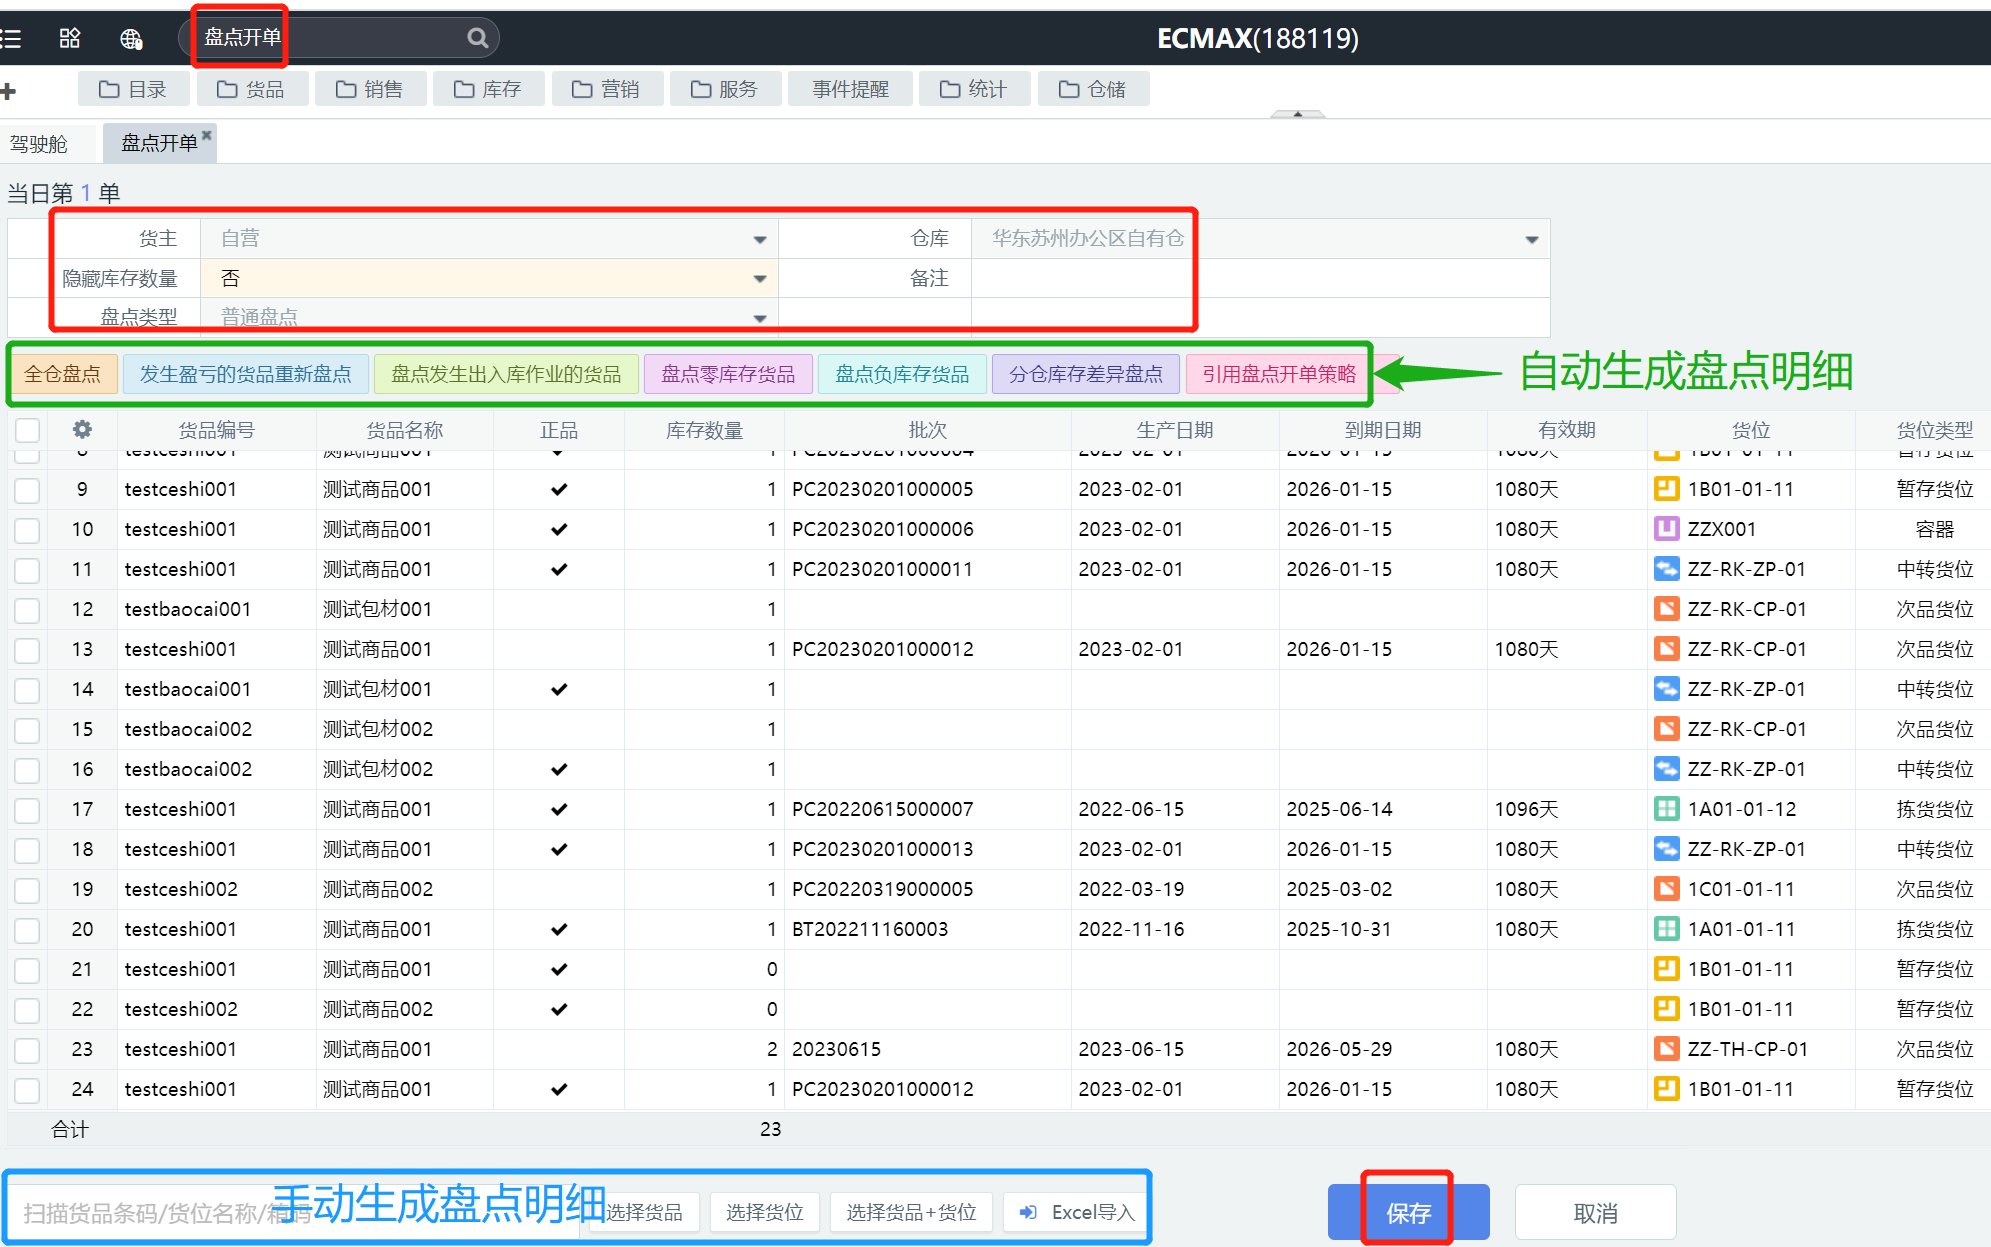
Task: Open the 货品 menu folder
Action: tap(251, 89)
